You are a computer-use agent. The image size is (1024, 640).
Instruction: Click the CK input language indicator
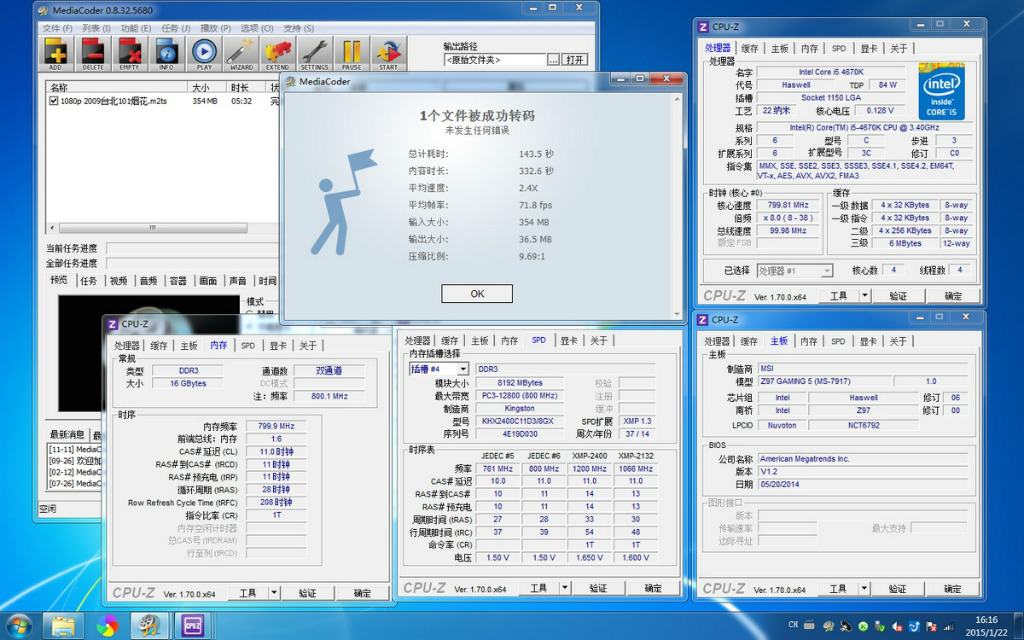pyautogui.click(x=793, y=624)
